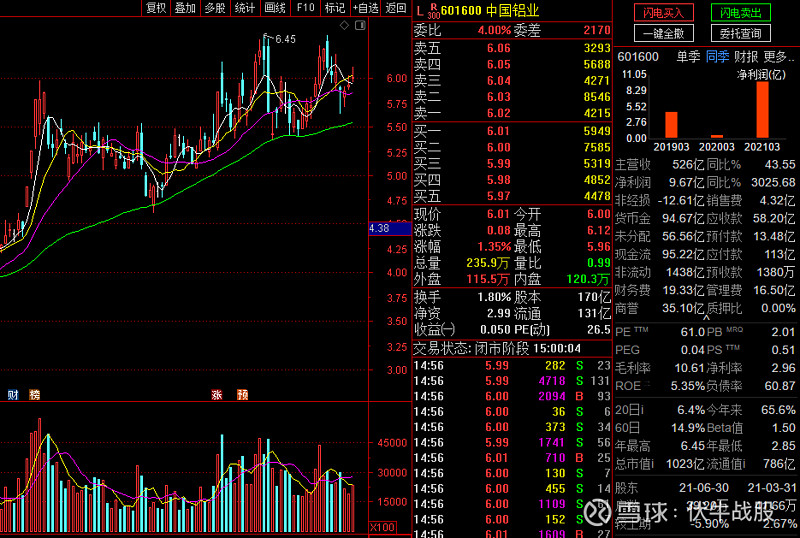
Task: Click the 一键全撤 cancel-all button
Action: [x=664, y=34]
